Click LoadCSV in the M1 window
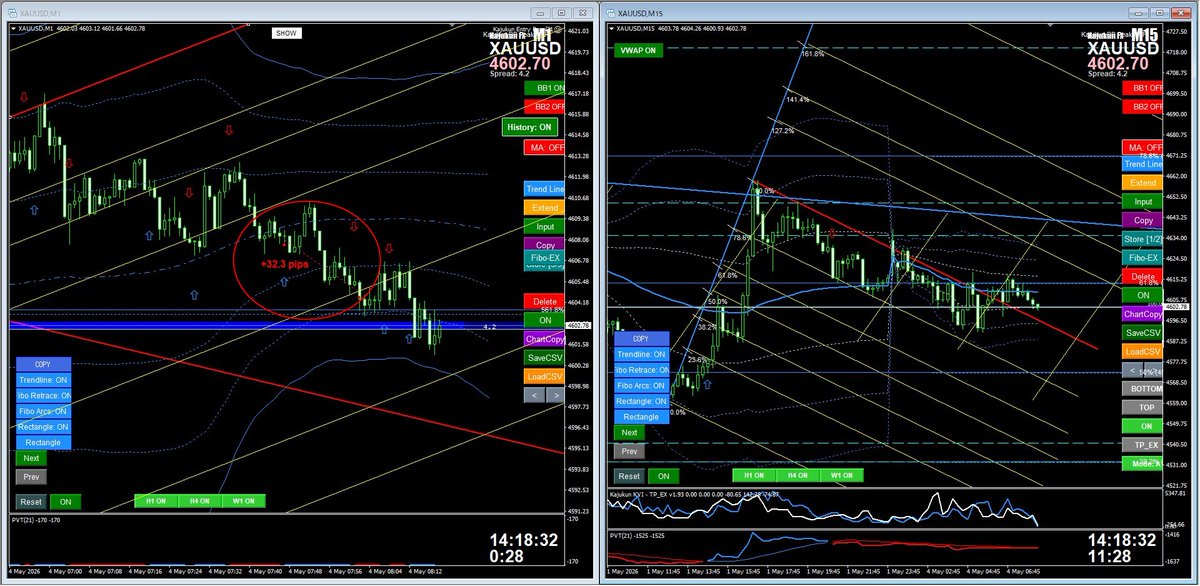1200x586 pixels. [x=544, y=377]
